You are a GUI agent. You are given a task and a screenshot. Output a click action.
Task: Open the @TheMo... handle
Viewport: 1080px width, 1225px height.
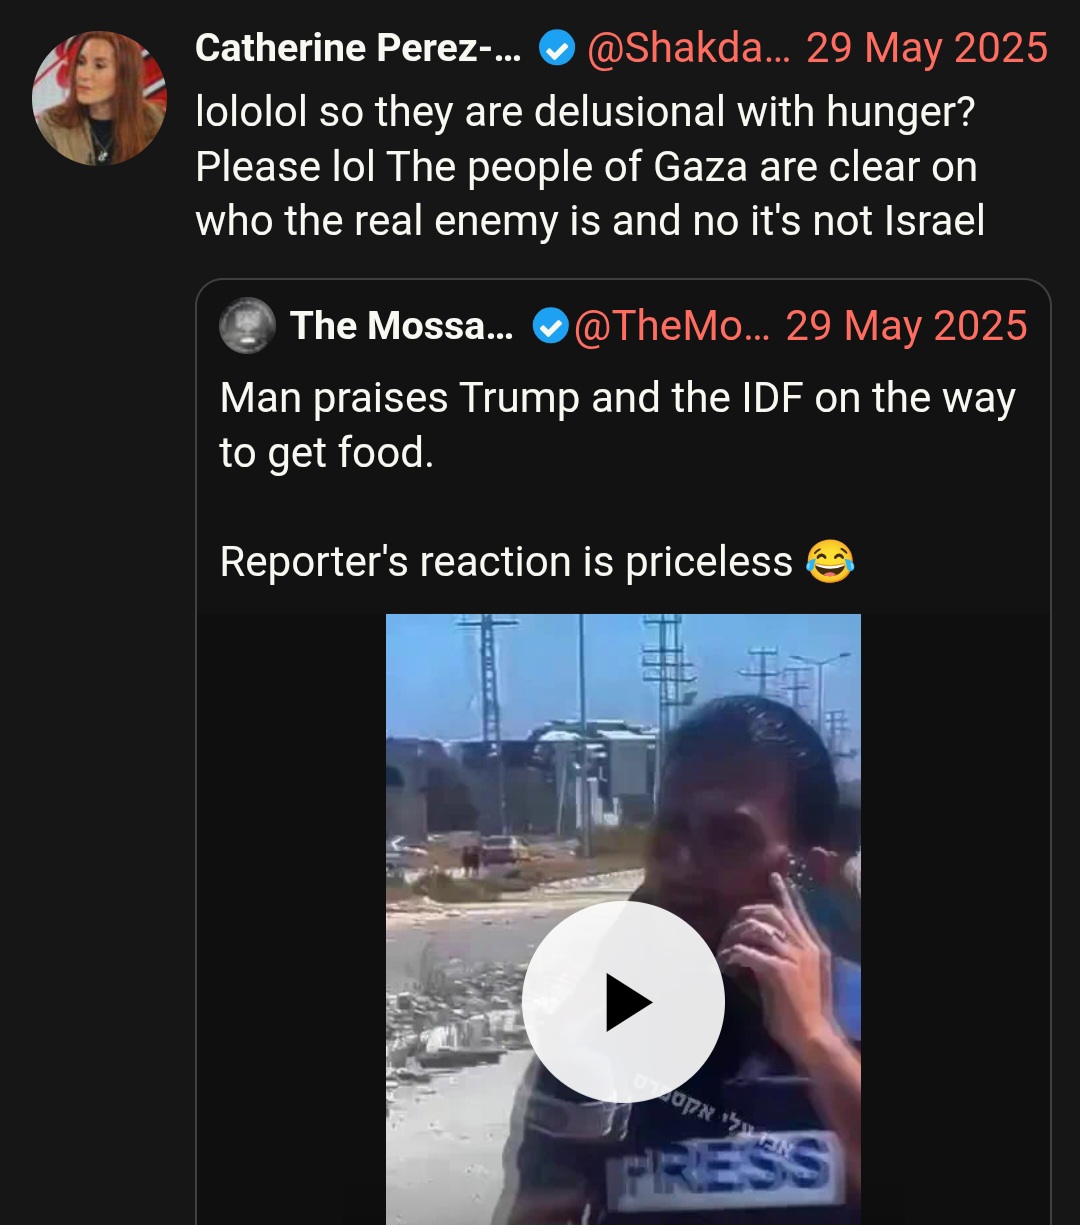(671, 326)
